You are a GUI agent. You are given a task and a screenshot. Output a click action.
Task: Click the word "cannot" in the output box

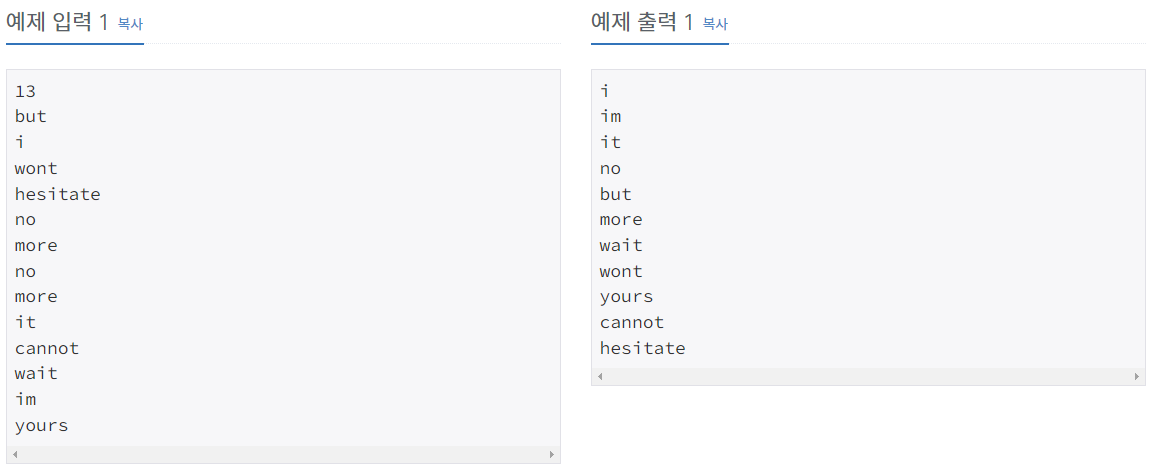click(x=632, y=322)
